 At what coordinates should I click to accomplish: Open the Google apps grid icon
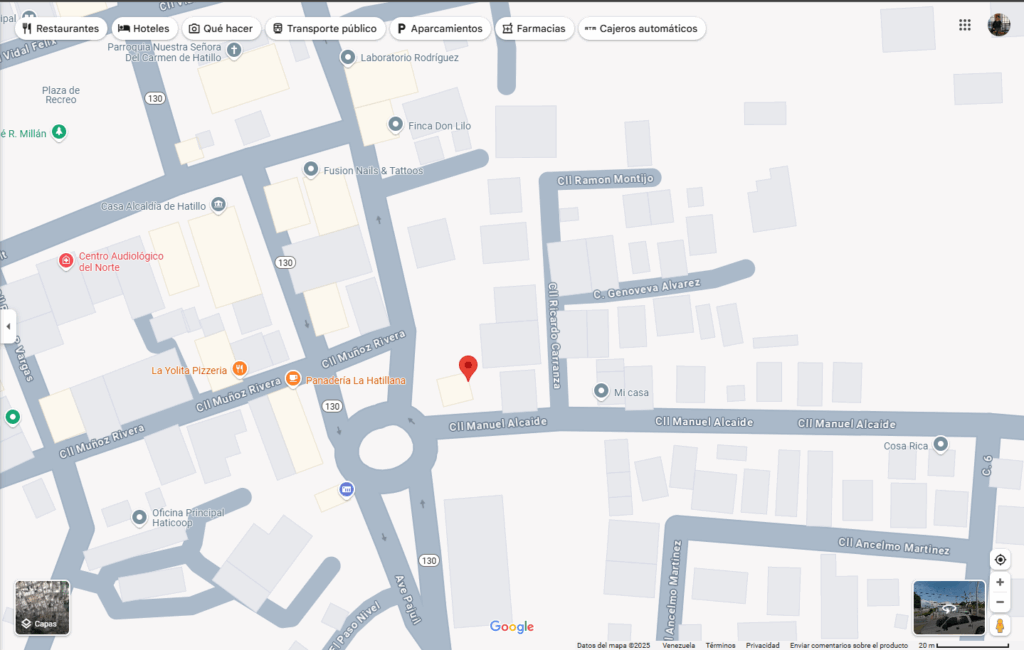click(964, 25)
